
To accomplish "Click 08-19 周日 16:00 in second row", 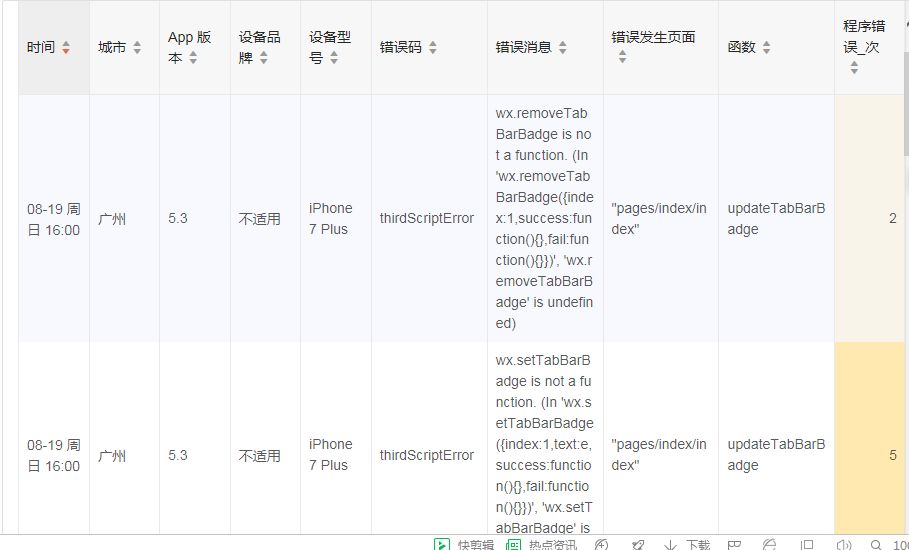I will [54, 456].
